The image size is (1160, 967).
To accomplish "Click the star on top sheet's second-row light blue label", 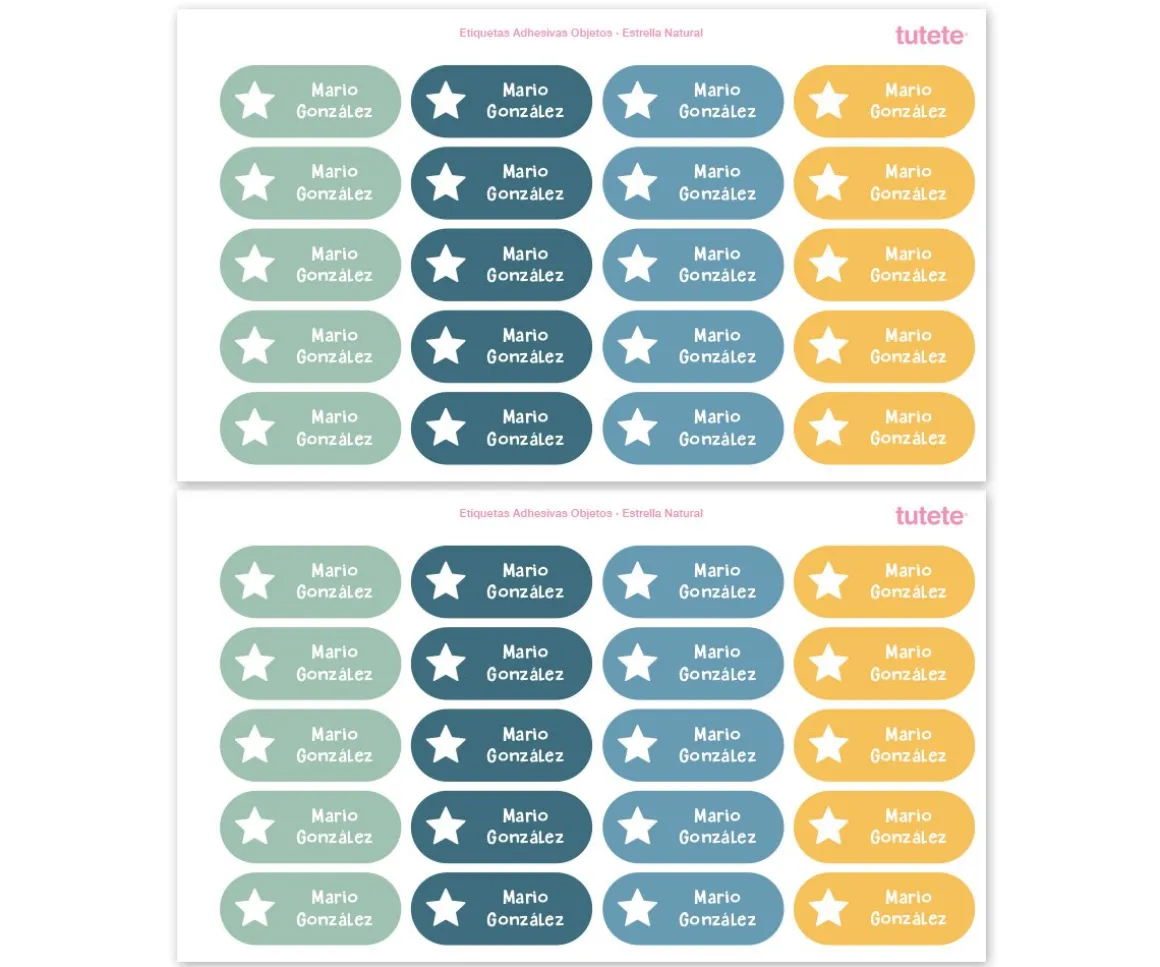I will 637,183.
